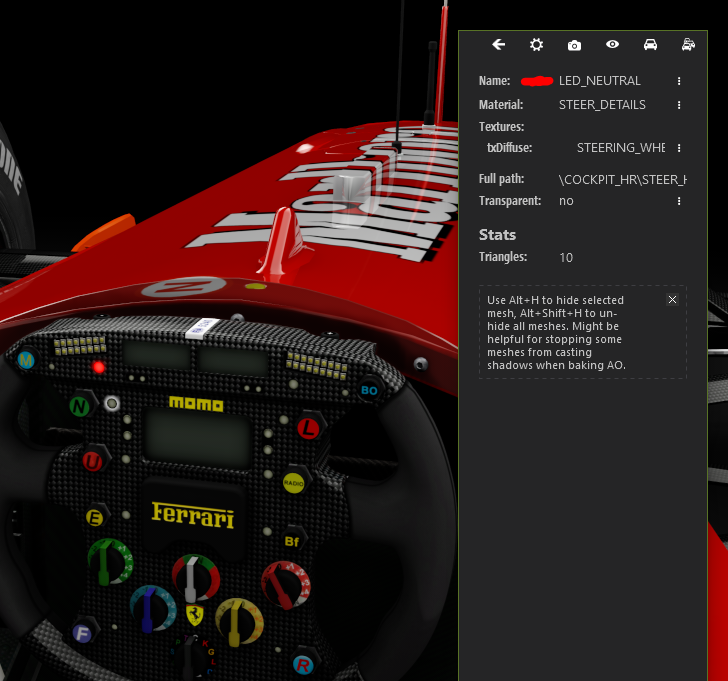Click the momo logo on steering wheel
This screenshot has height=681, width=728.
pos(196,404)
